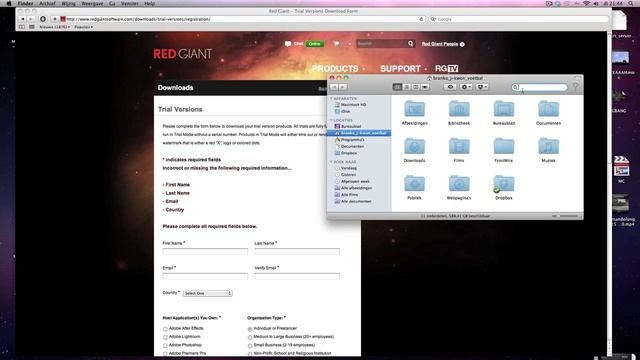Go forward in Finder window
Image resolution: width=640 pixels, height=360 pixels.
[x=343, y=87]
